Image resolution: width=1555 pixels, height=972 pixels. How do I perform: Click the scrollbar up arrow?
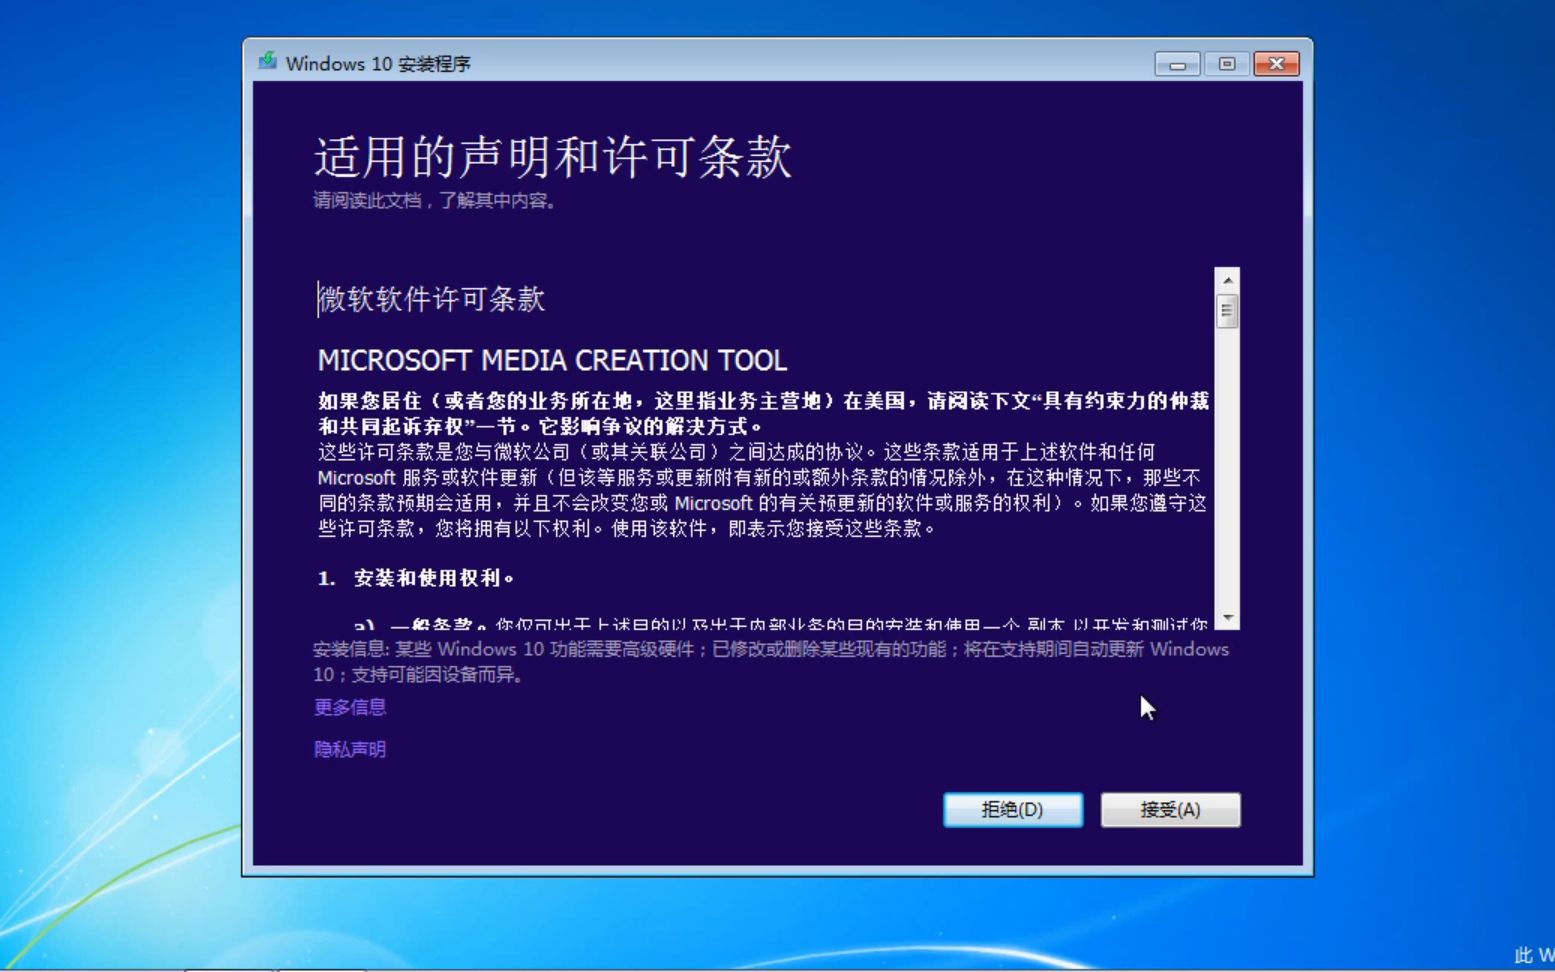(x=1226, y=278)
